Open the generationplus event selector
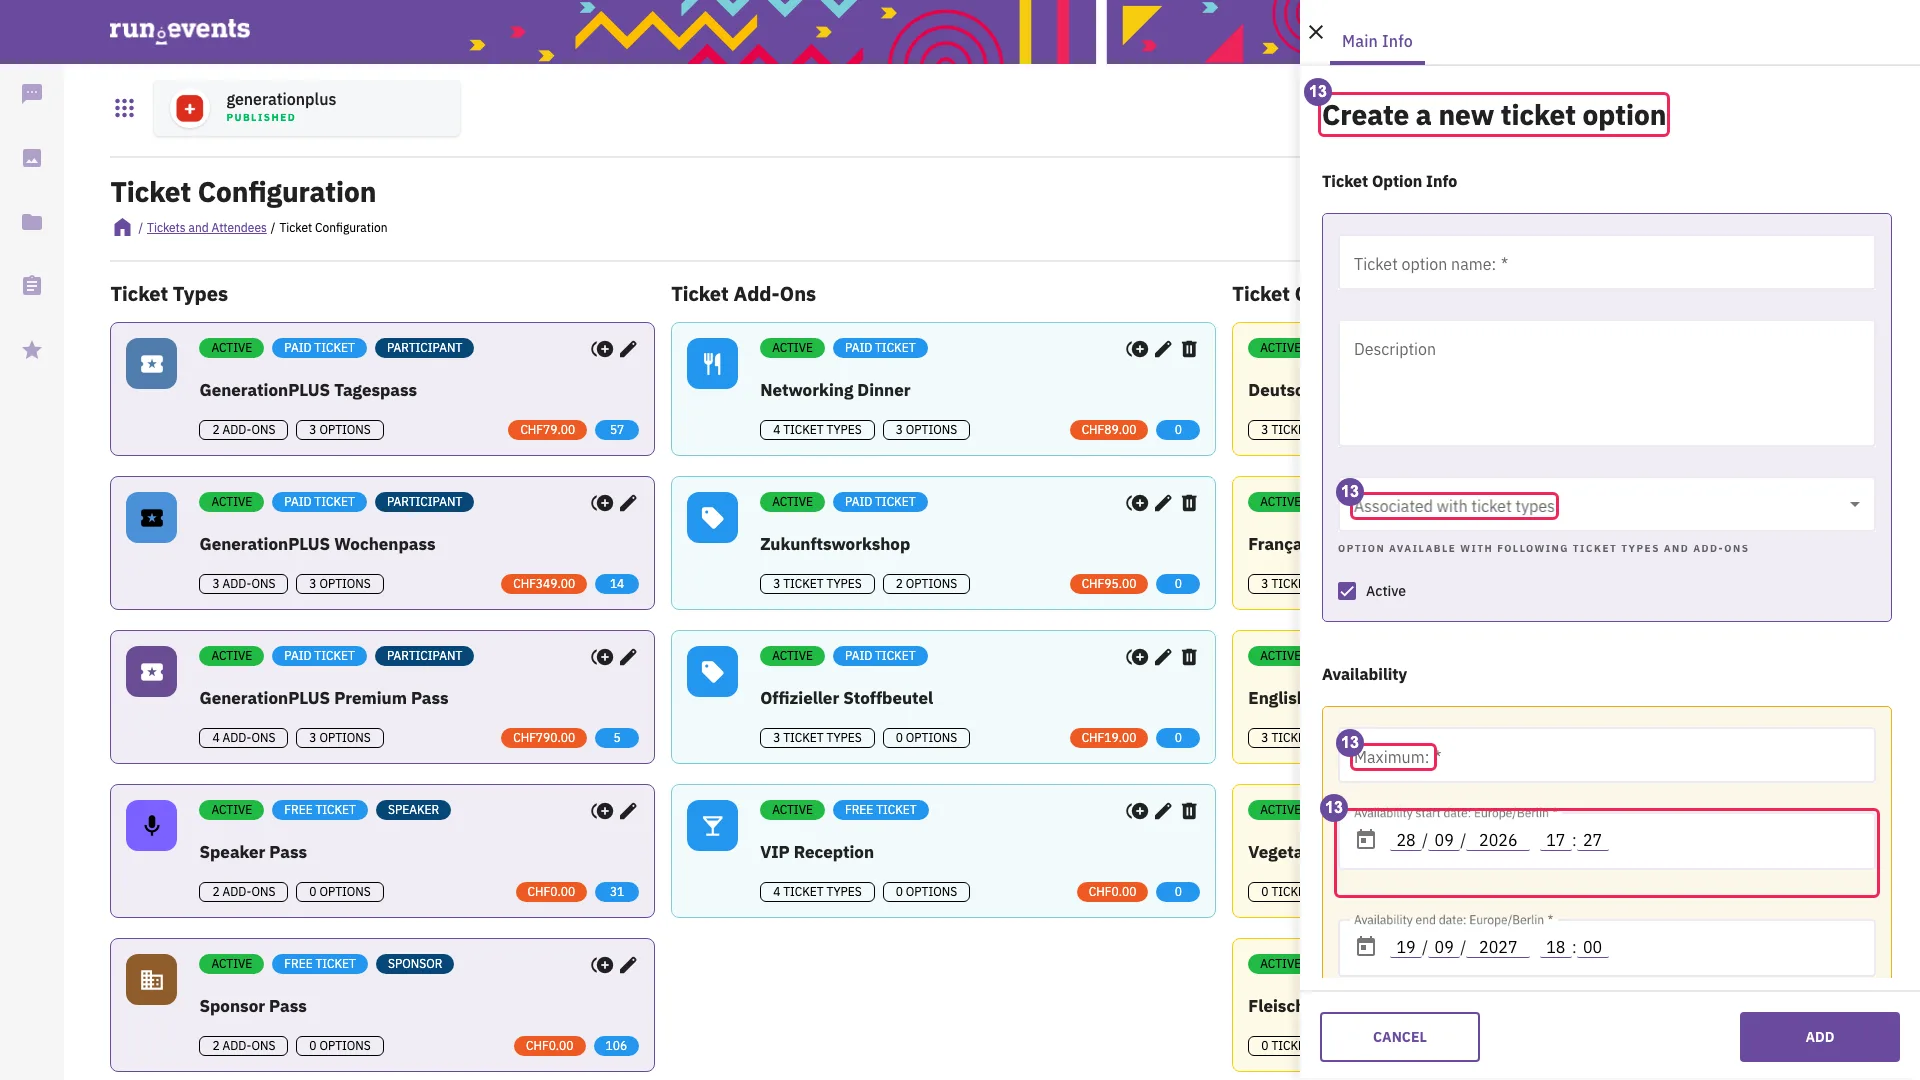The image size is (1920, 1080). point(307,108)
